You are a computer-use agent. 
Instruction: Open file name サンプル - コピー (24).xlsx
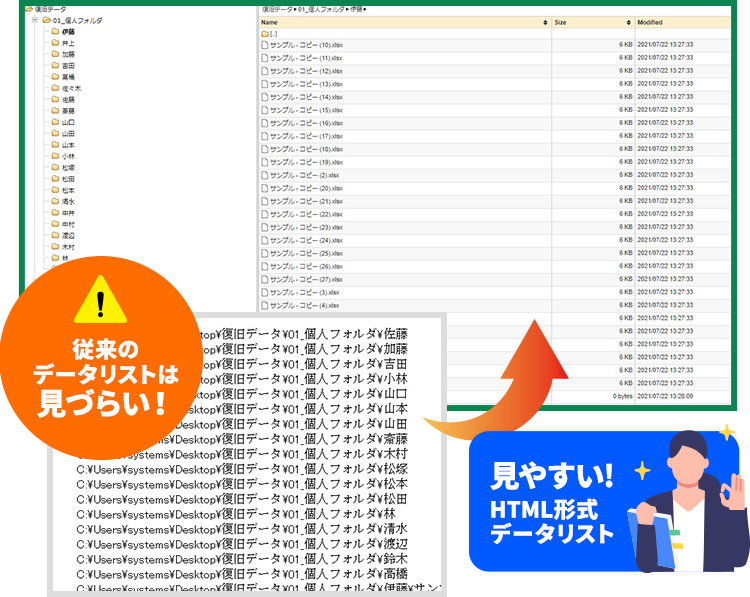[306, 240]
